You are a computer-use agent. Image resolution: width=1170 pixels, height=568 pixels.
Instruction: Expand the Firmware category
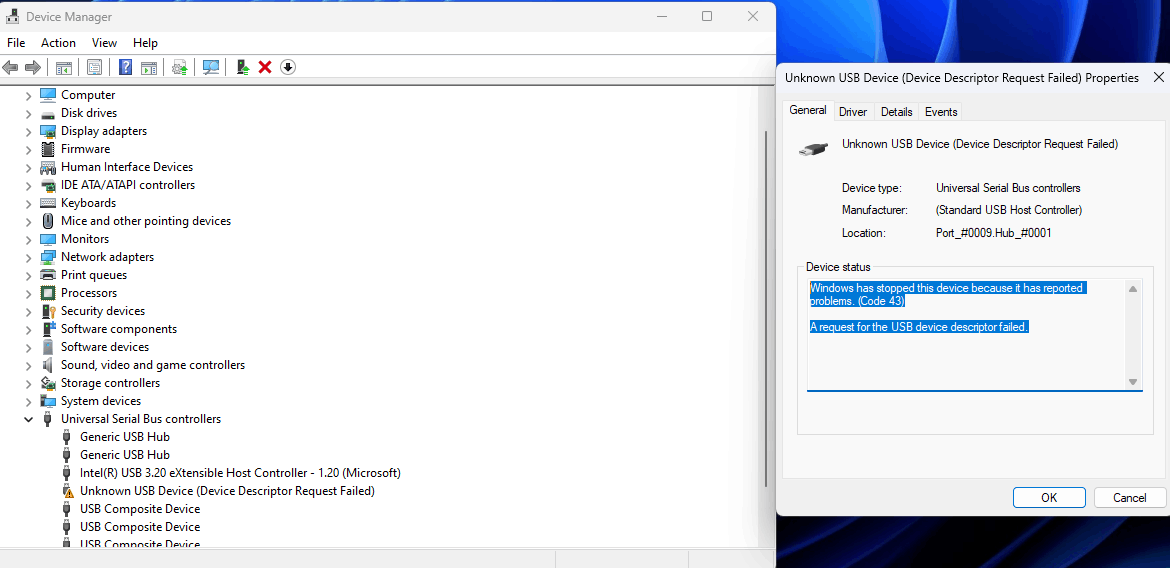pos(28,149)
